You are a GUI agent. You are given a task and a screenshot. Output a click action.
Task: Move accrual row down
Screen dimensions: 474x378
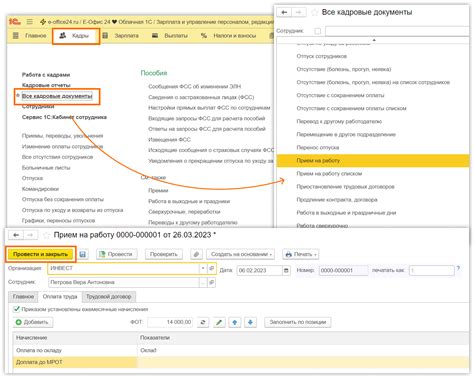coord(250,322)
